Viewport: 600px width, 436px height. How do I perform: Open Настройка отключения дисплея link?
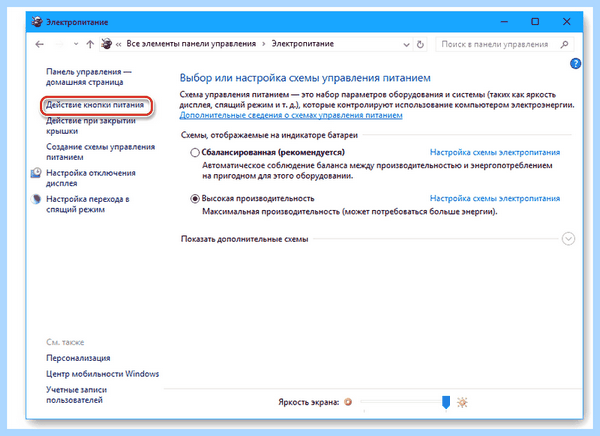coord(91,178)
